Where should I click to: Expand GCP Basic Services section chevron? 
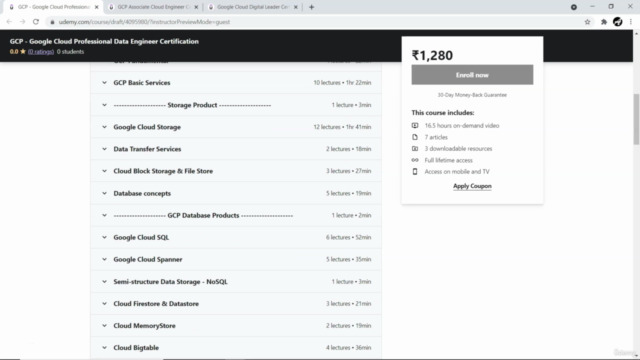pyautogui.click(x=104, y=82)
